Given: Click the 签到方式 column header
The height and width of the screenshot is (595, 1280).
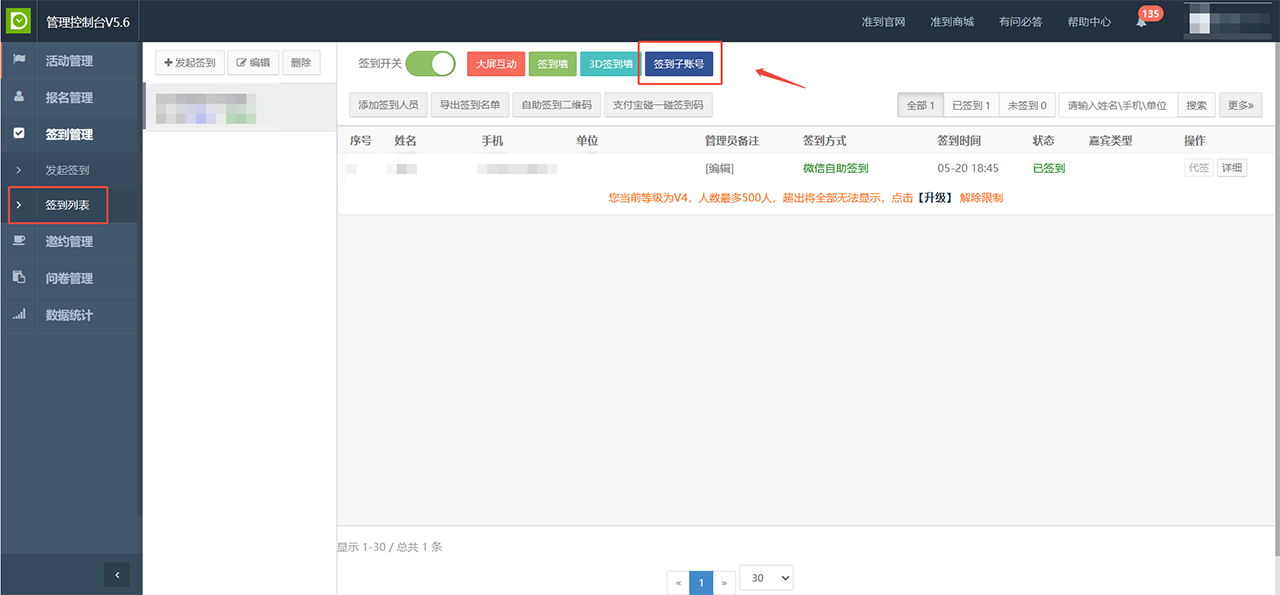Looking at the screenshot, I should [825, 141].
